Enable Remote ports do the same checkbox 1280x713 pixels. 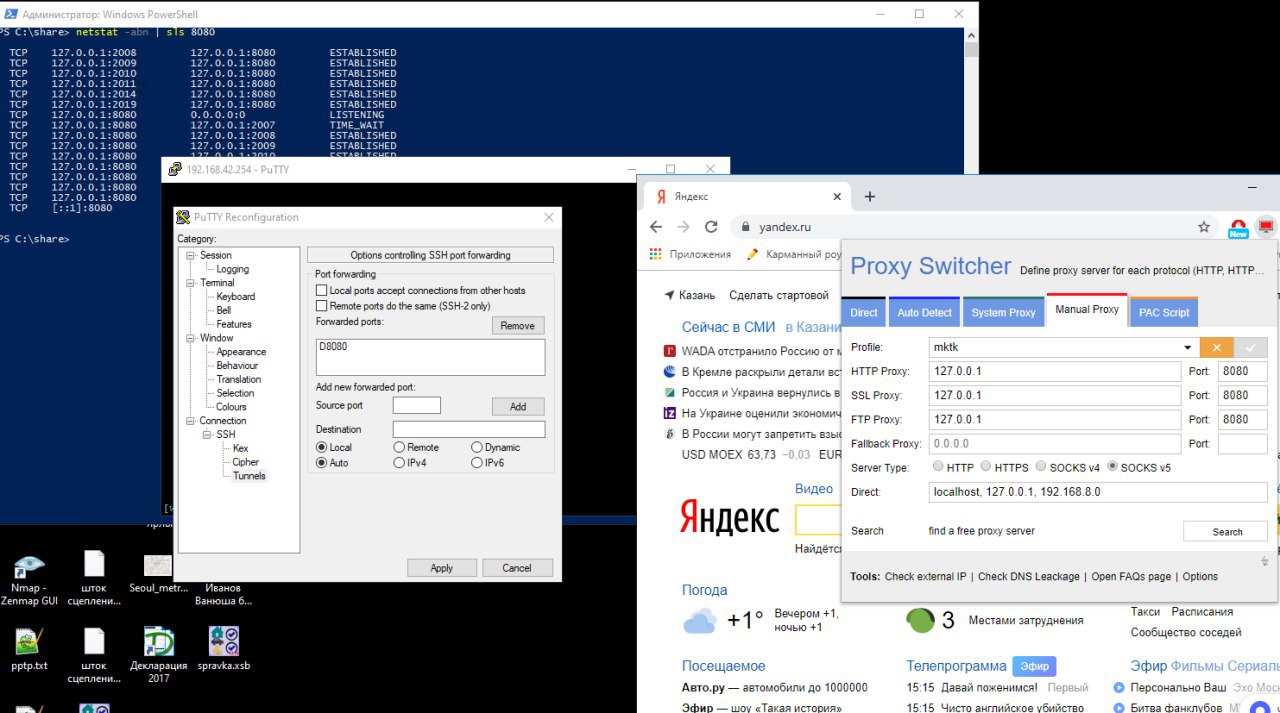322,305
